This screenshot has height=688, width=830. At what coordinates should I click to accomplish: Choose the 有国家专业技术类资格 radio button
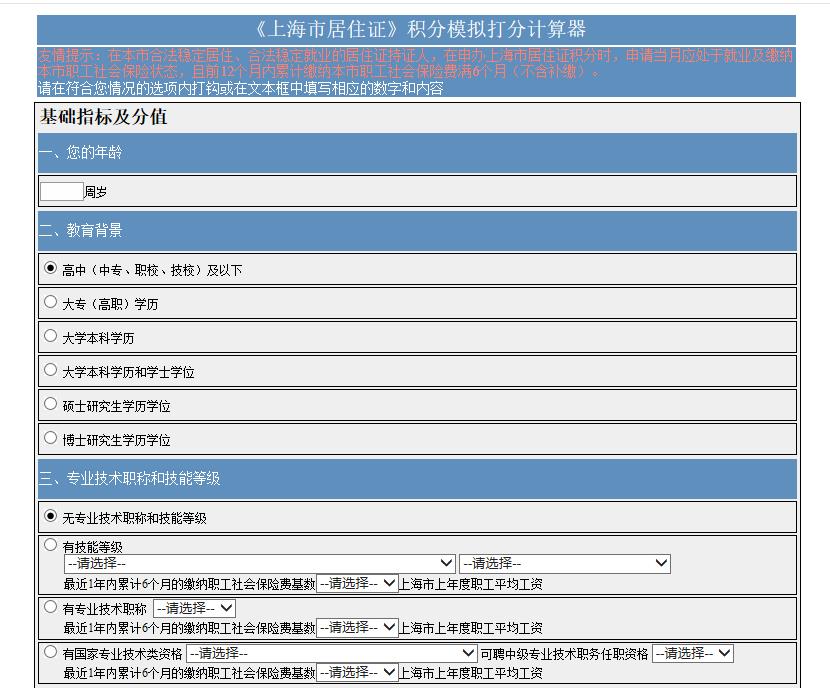coord(50,651)
